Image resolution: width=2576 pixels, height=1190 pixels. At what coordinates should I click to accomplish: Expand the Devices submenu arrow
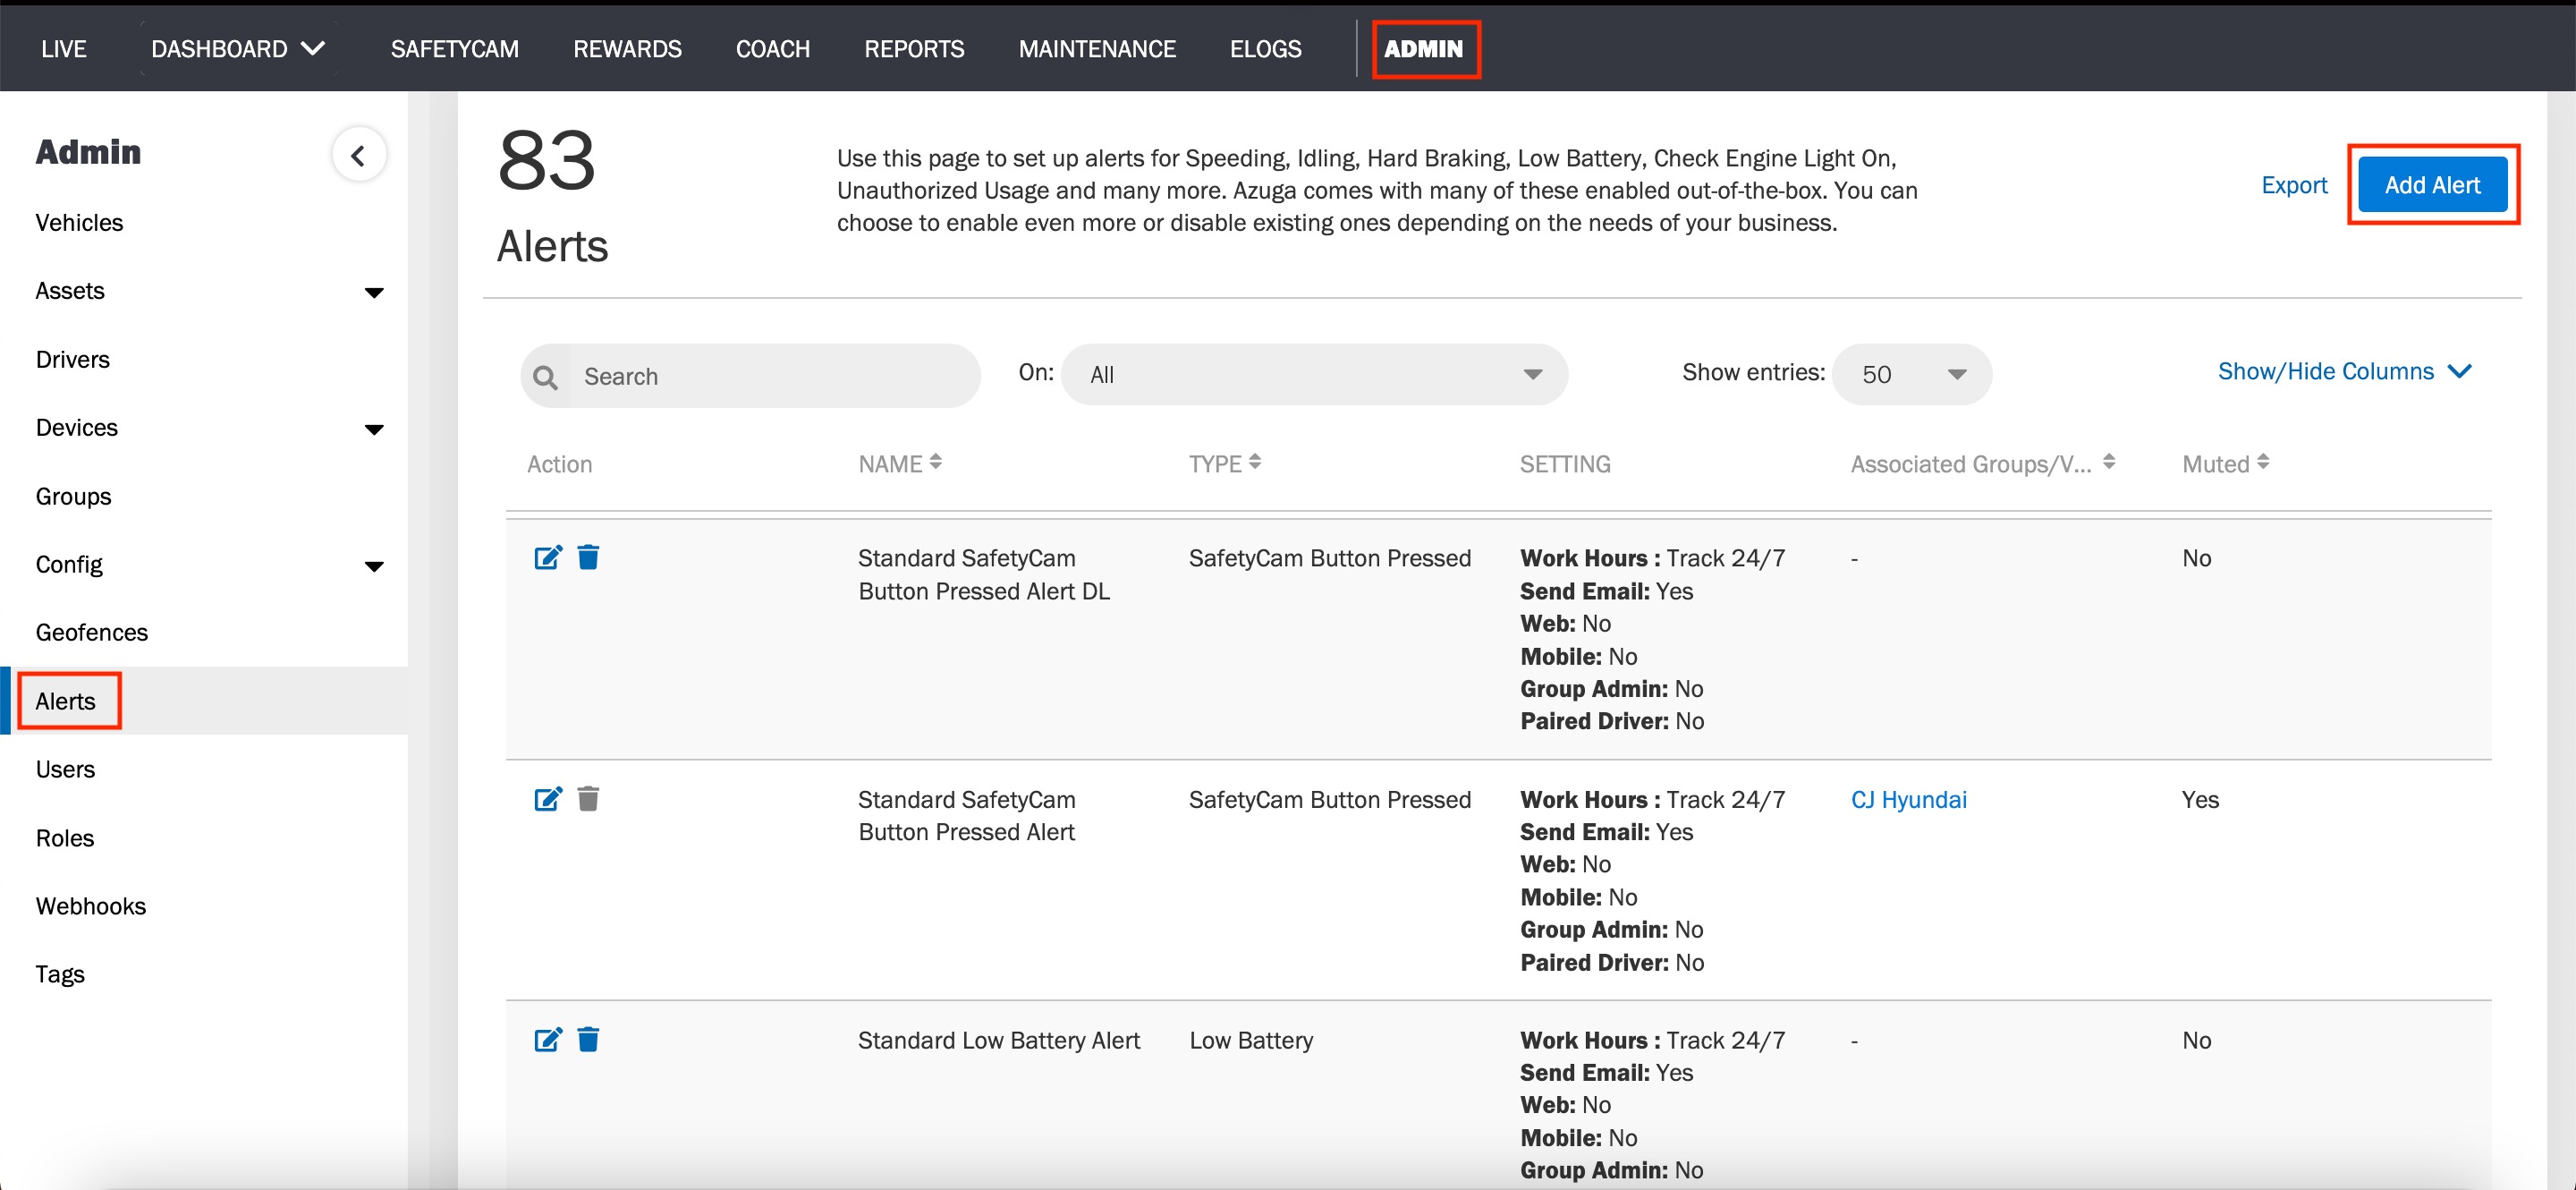click(x=374, y=430)
